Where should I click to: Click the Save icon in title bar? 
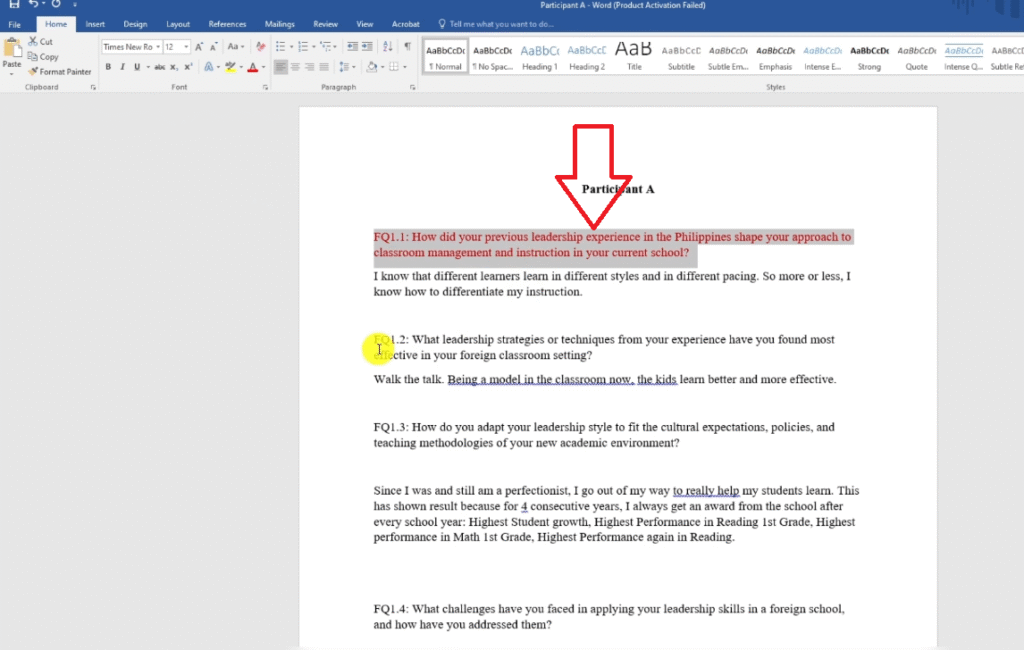pos(13,5)
